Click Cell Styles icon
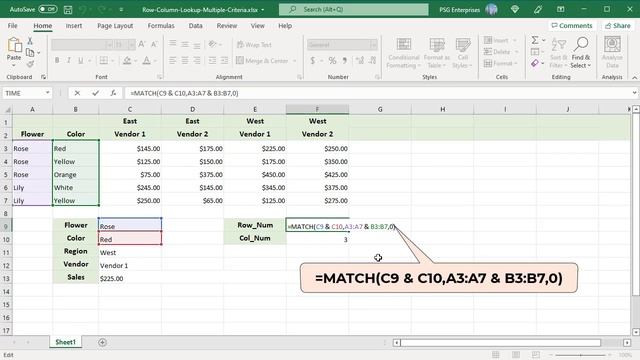640x360 pixels. pyautogui.click(x=462, y=44)
